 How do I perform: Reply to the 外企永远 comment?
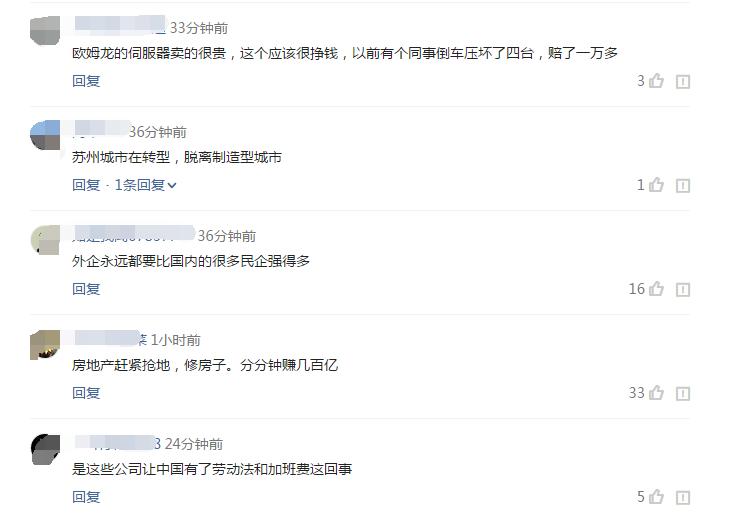[x=86, y=289]
